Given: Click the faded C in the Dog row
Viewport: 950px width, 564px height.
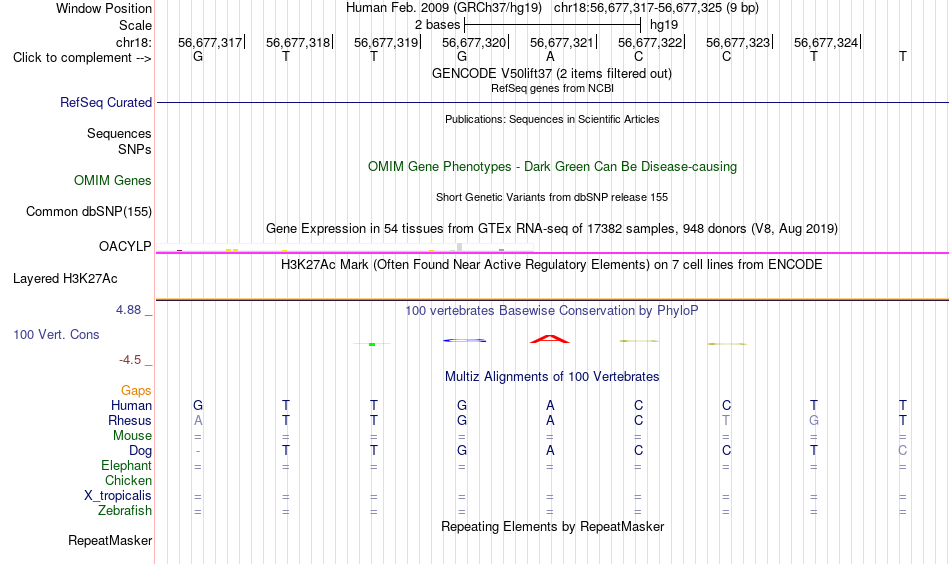Looking at the screenshot, I should click(x=903, y=451).
